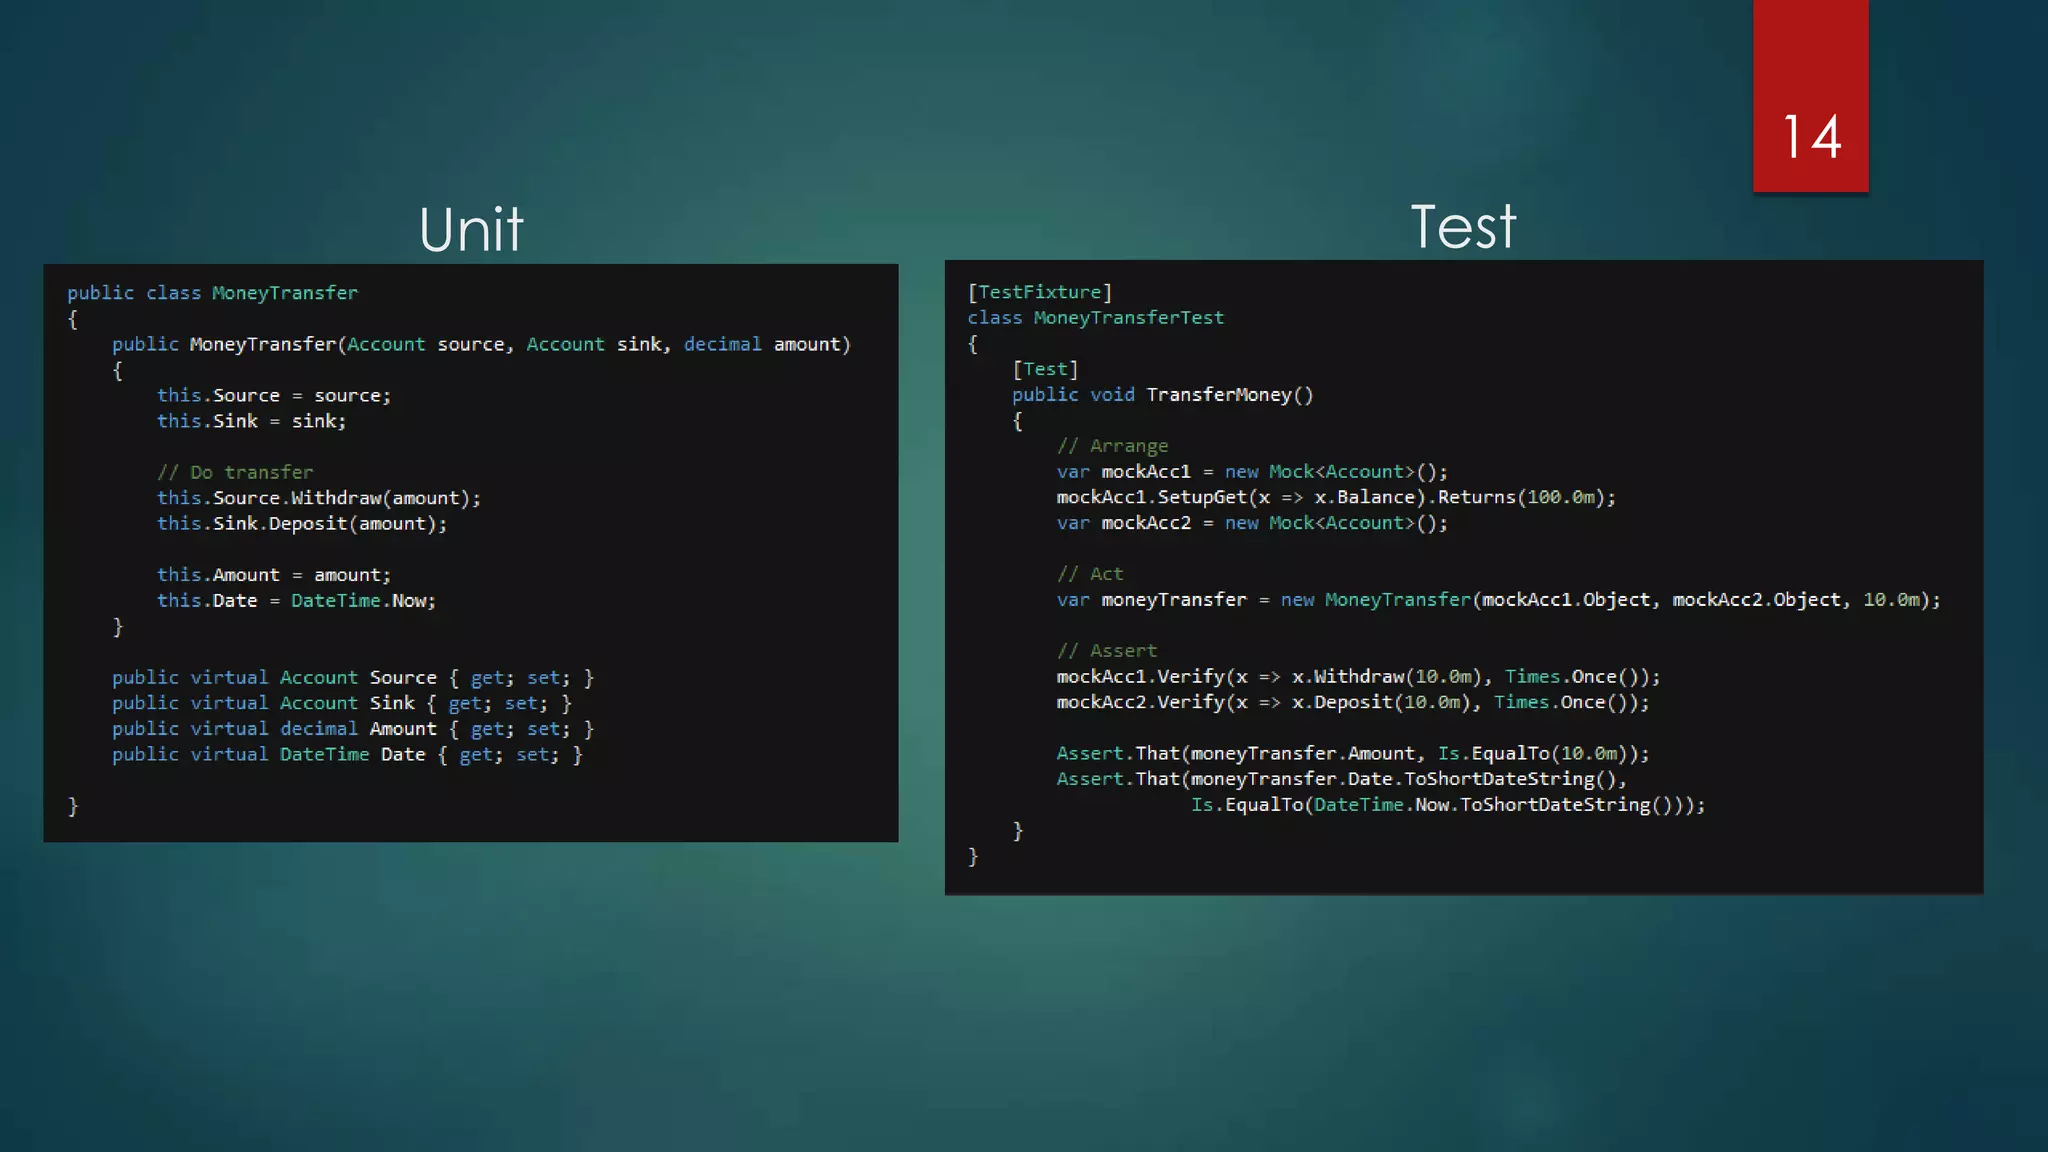Click this.Sink.Deposit(amount) line
Viewport: 2048px width, 1152px height.
tap(301, 524)
